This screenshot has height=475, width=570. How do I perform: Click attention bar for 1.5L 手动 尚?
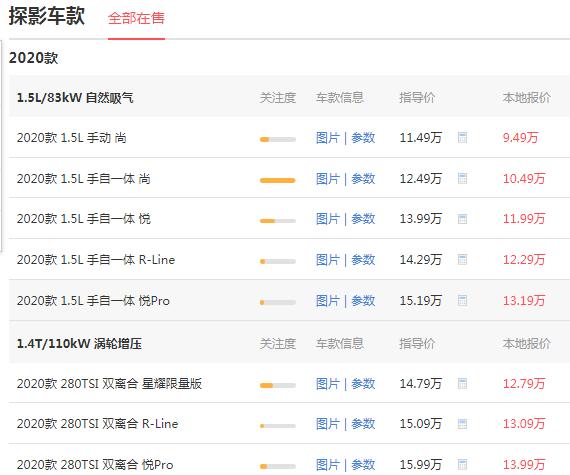pyautogui.click(x=278, y=139)
